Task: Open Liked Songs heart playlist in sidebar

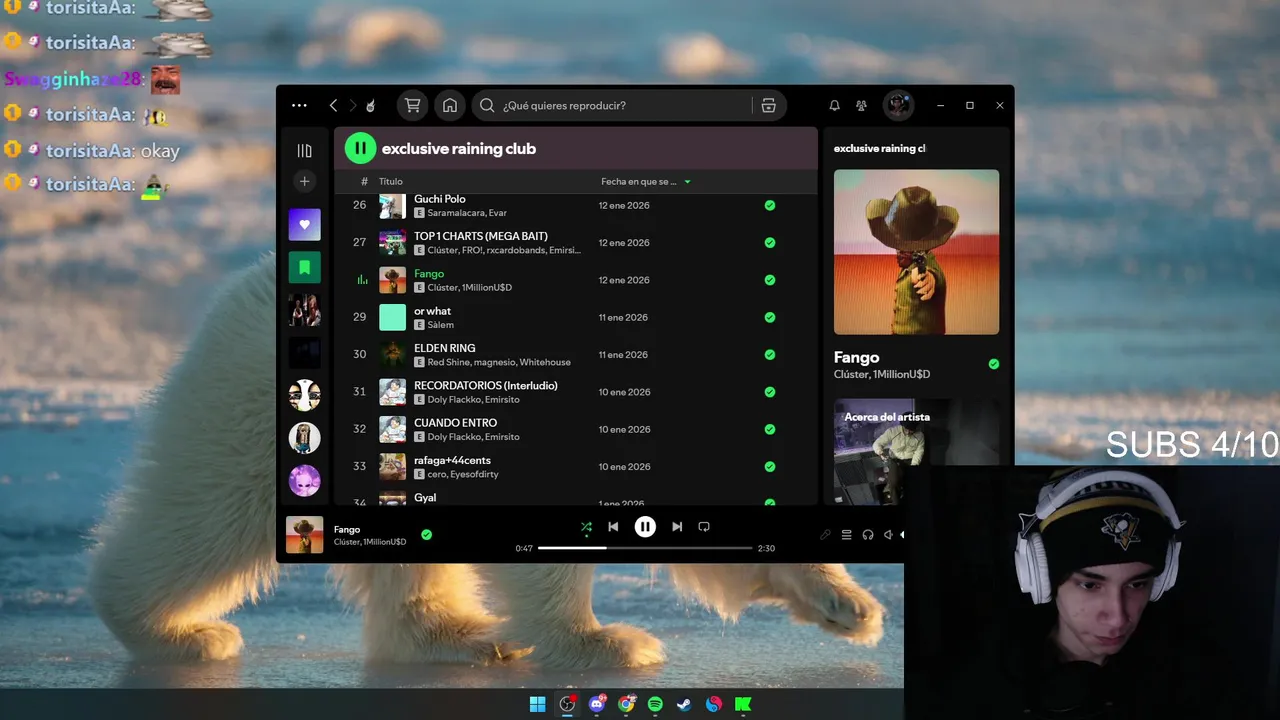Action: (305, 225)
